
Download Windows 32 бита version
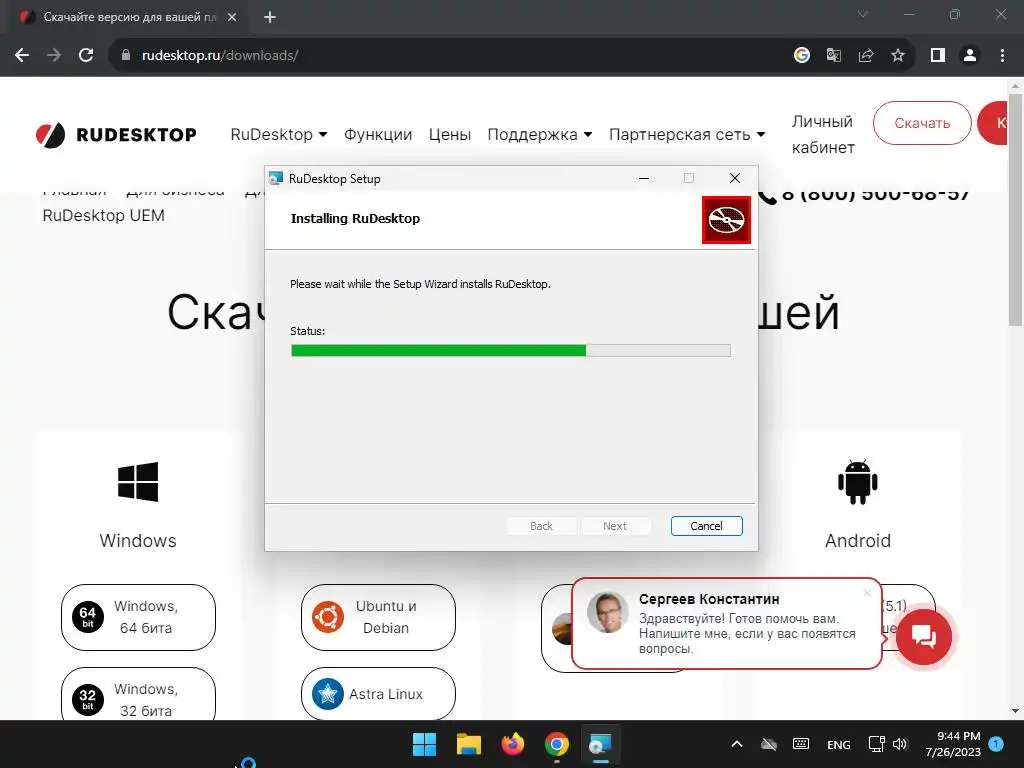138,695
